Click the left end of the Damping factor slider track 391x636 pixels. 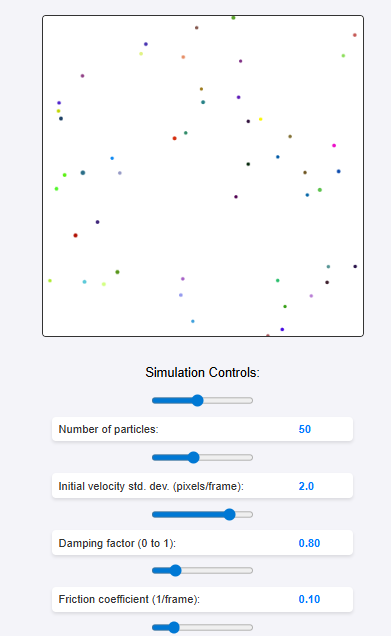pos(154,514)
